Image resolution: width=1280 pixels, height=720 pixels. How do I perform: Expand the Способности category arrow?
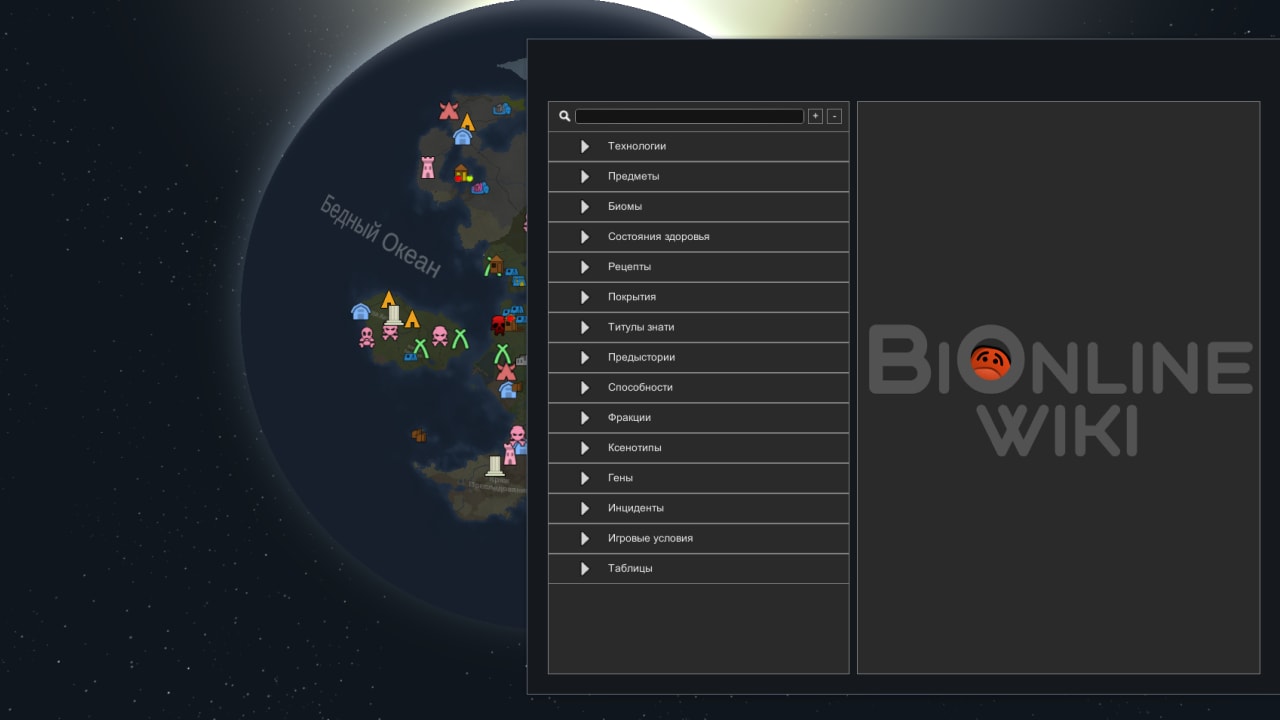[x=585, y=387]
